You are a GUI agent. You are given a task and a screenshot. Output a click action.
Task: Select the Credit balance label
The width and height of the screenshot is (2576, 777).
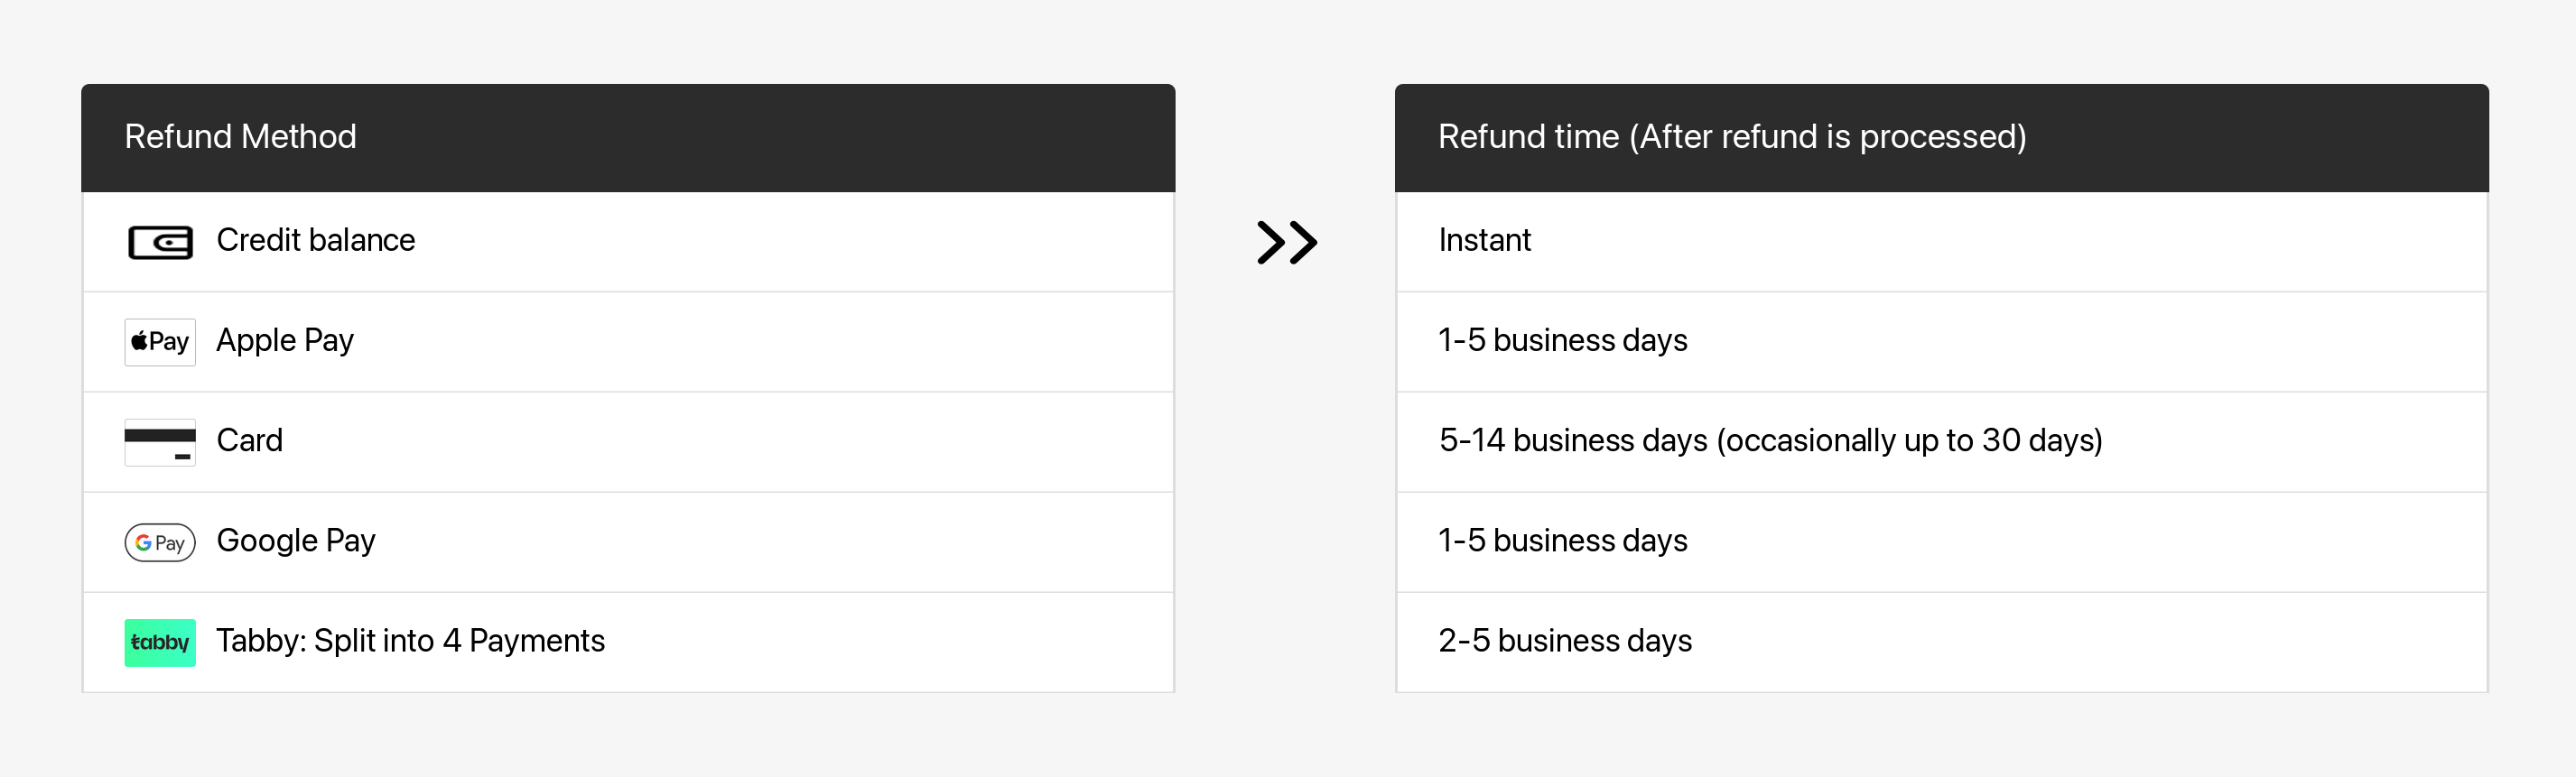tap(315, 241)
